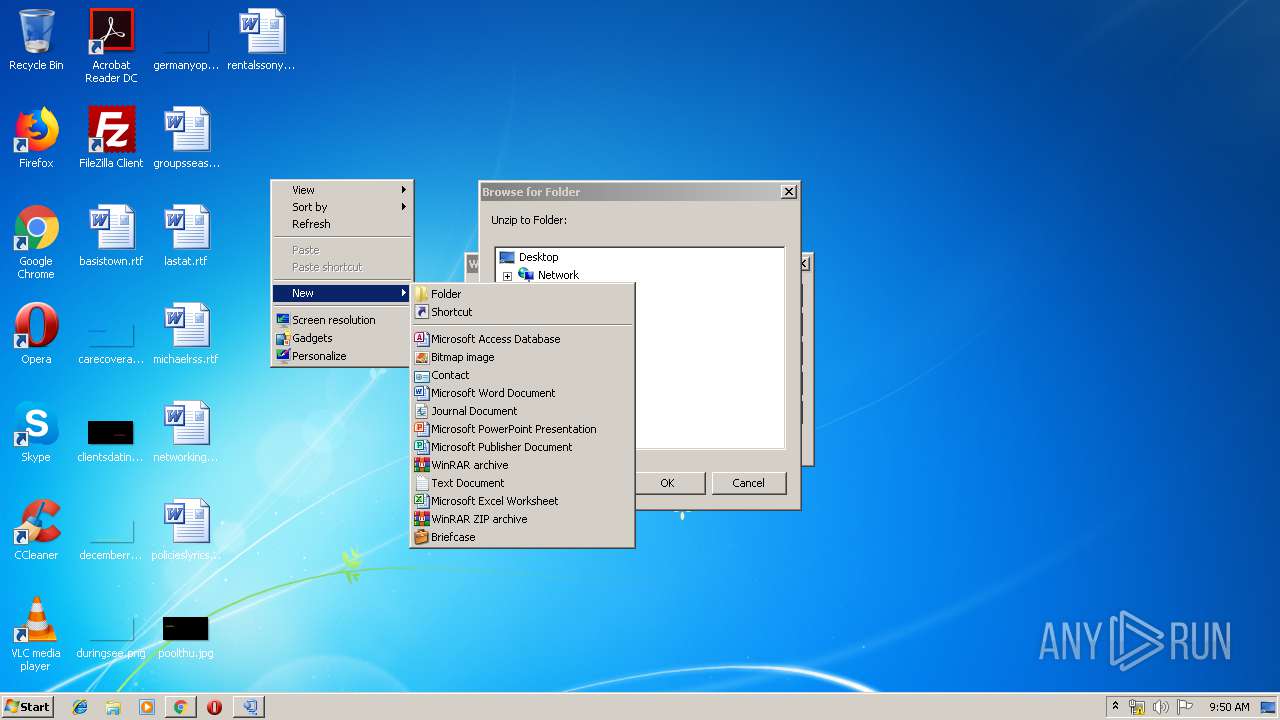
Task: Click the Show desktop button
Action: pyautogui.click(x=1268, y=707)
